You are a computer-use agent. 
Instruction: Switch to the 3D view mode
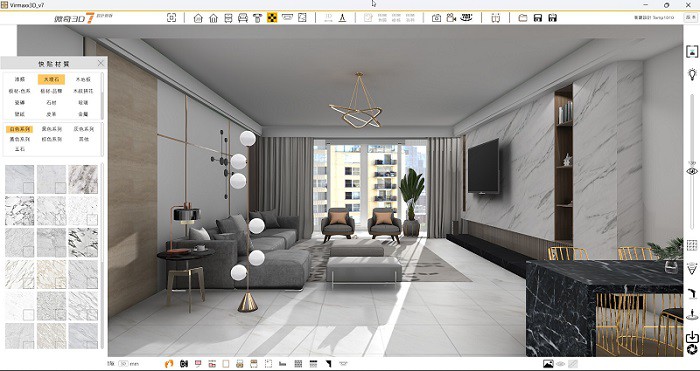[x=328, y=18]
